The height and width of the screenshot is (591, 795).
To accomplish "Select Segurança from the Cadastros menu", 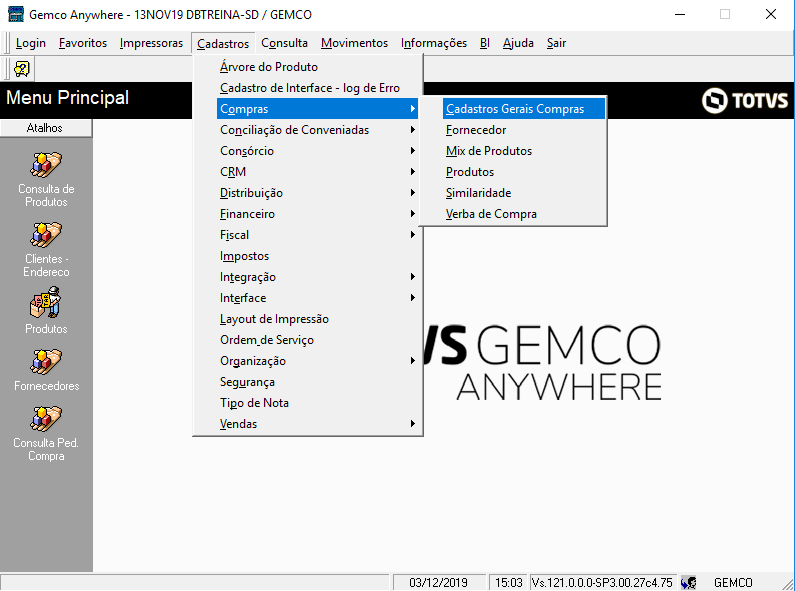I will coord(307,382).
